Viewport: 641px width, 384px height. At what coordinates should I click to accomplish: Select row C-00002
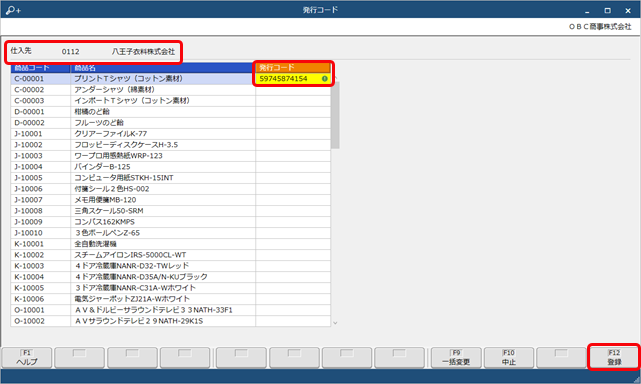coord(170,90)
